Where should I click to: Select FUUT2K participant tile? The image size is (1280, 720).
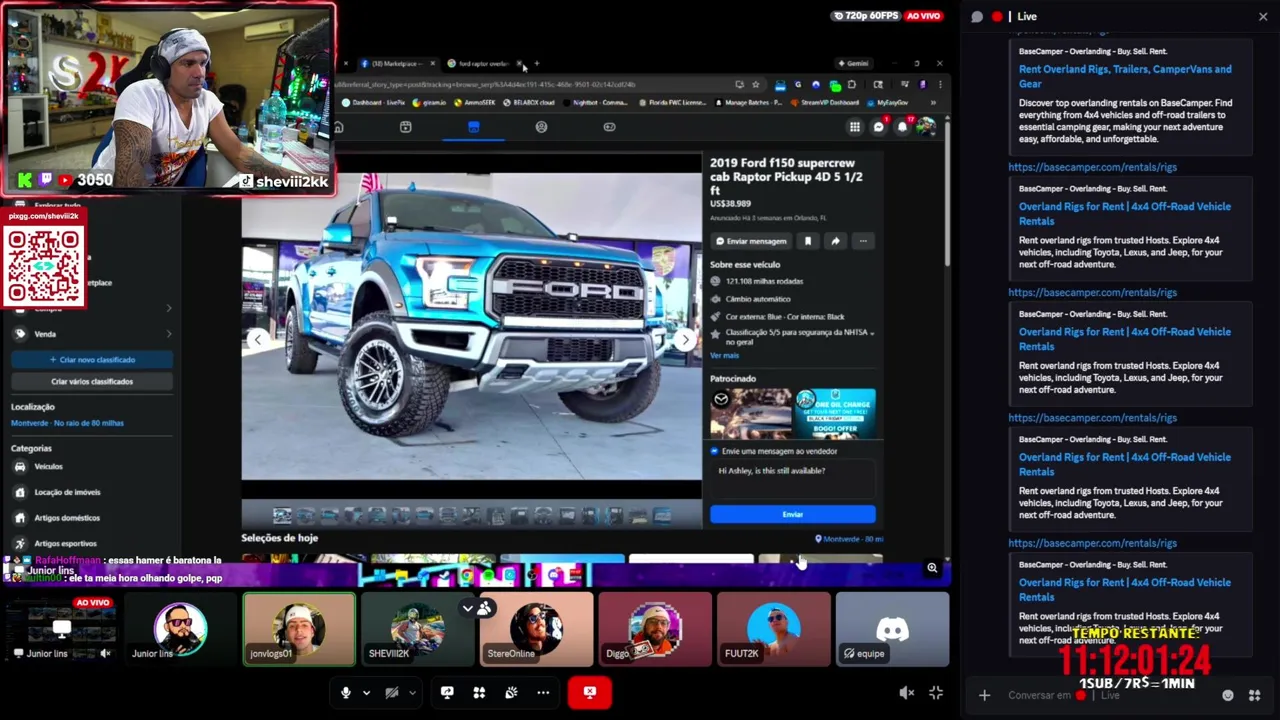tap(774, 629)
